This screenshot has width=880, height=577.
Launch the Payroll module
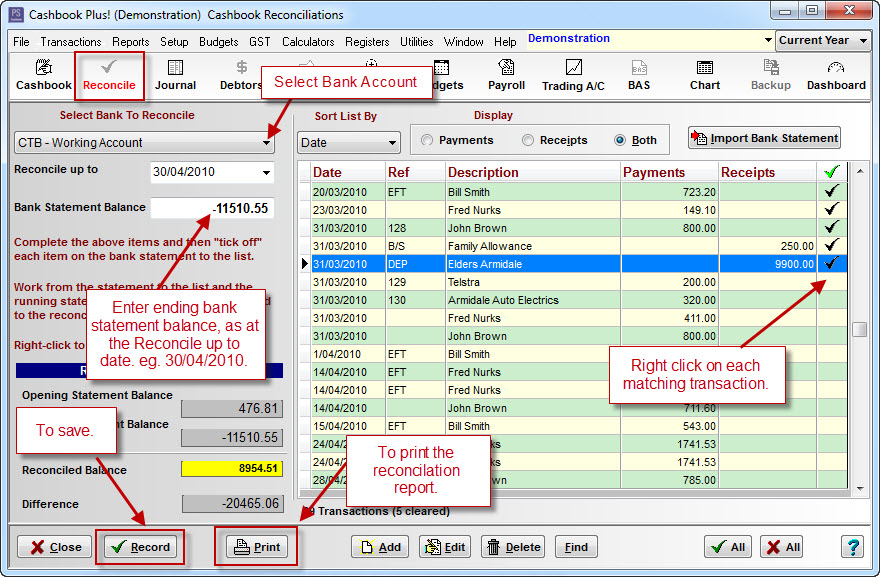[506, 76]
